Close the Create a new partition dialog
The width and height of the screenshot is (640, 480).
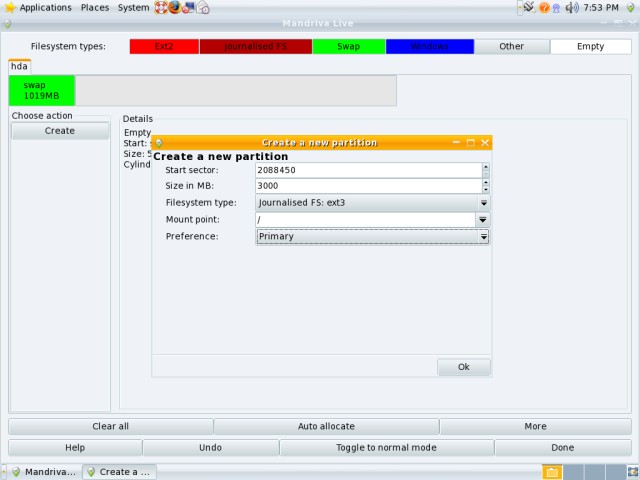tap(485, 142)
